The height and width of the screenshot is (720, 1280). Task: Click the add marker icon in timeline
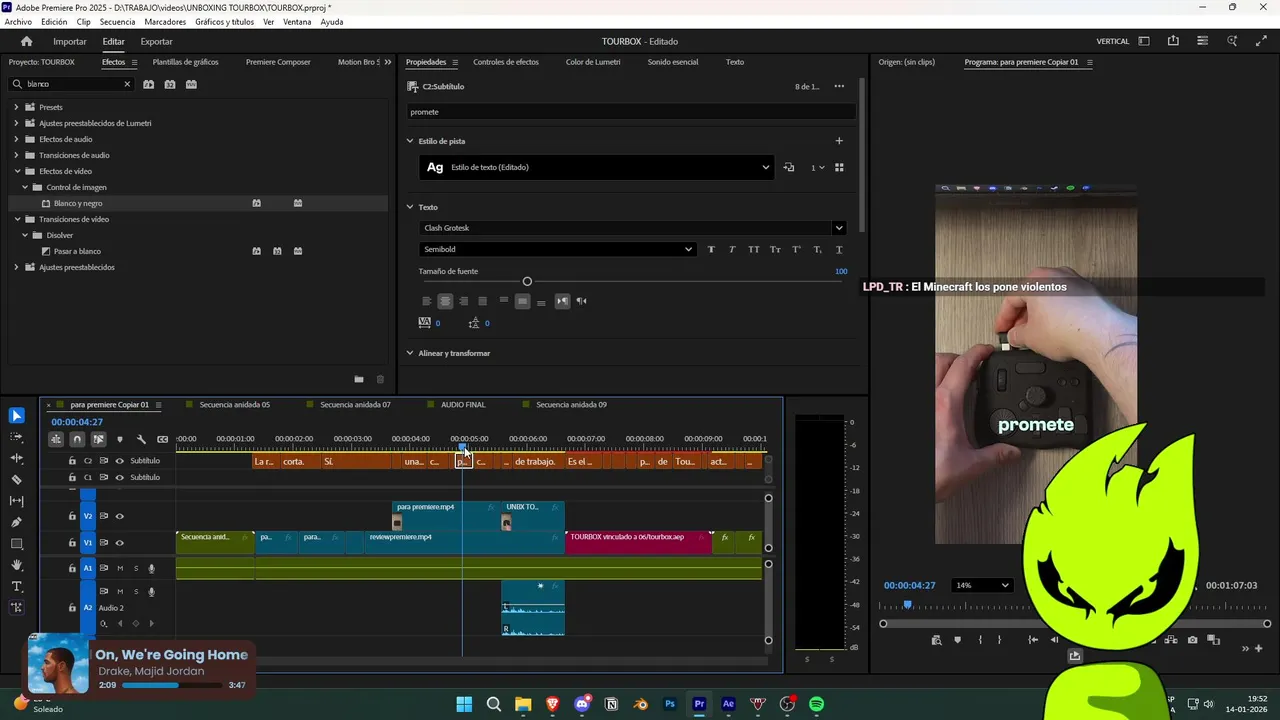pyautogui.click(x=120, y=439)
